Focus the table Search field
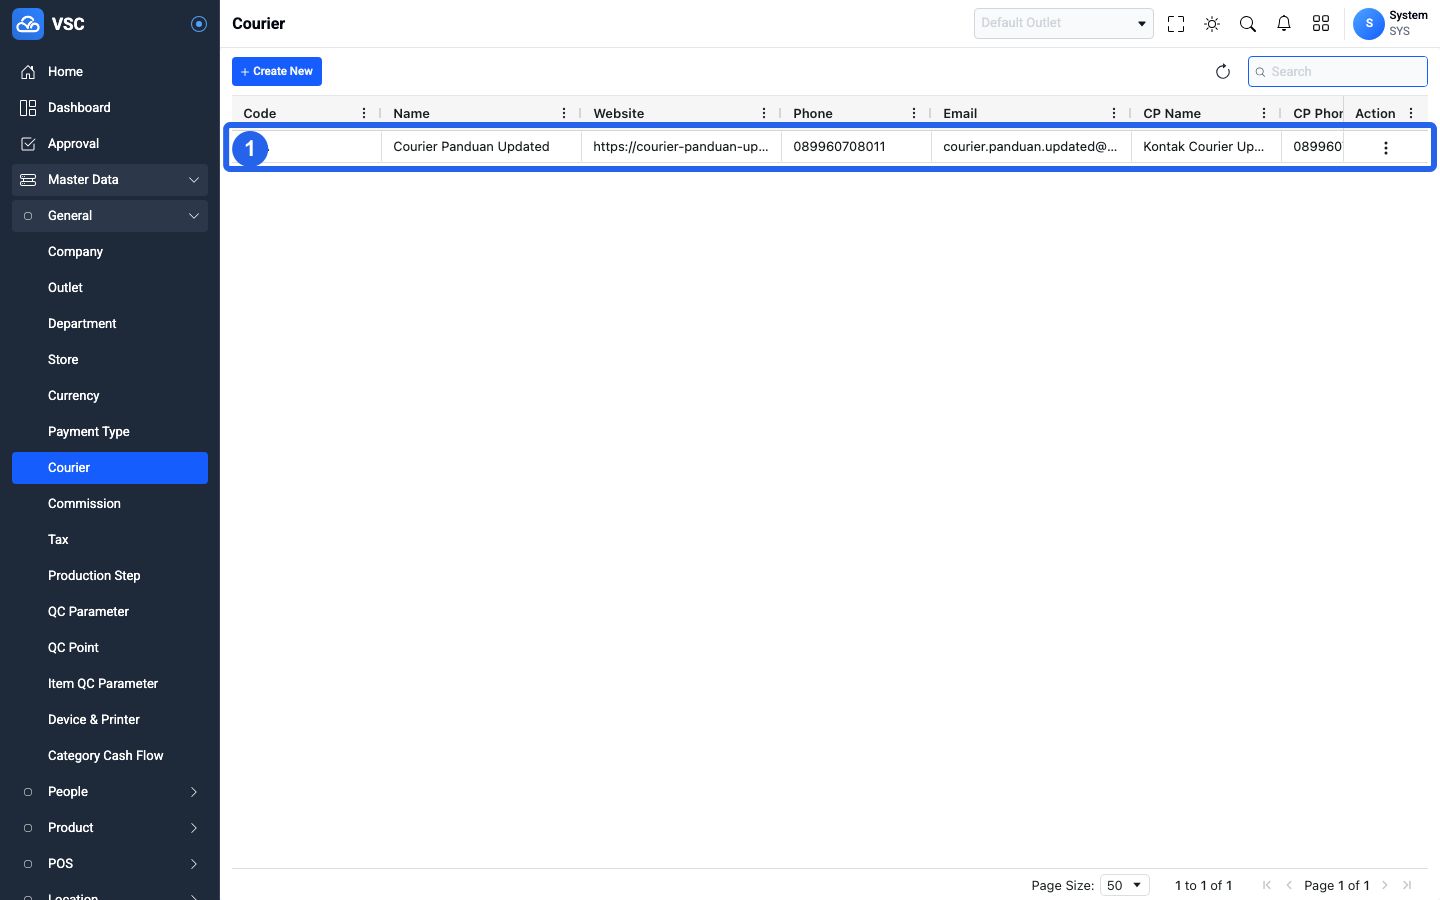Image resolution: width=1440 pixels, height=900 pixels. 1338,72
